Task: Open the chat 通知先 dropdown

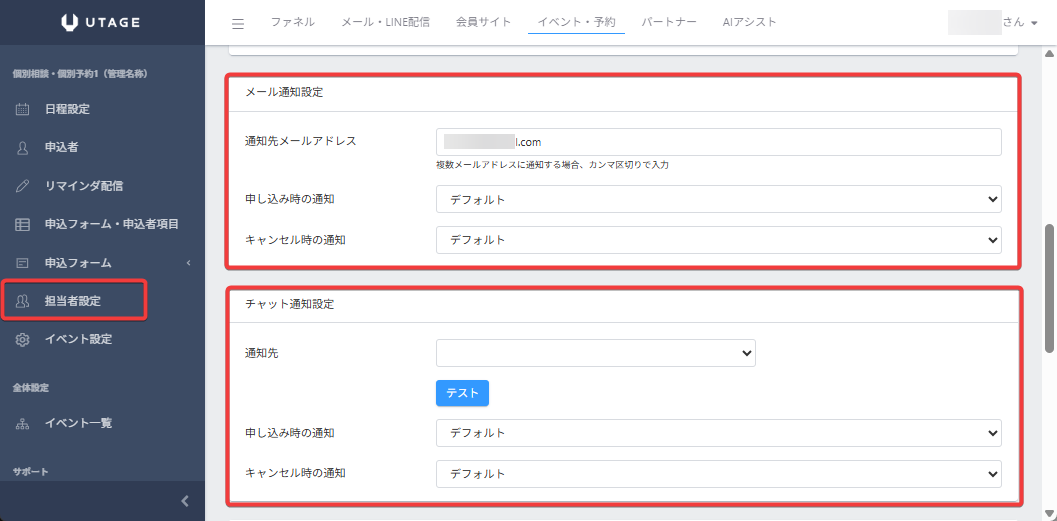Action: point(595,353)
